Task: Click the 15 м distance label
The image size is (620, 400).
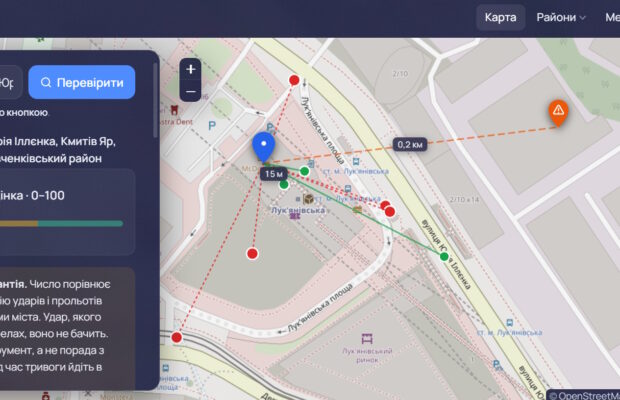Action: pyautogui.click(x=274, y=174)
